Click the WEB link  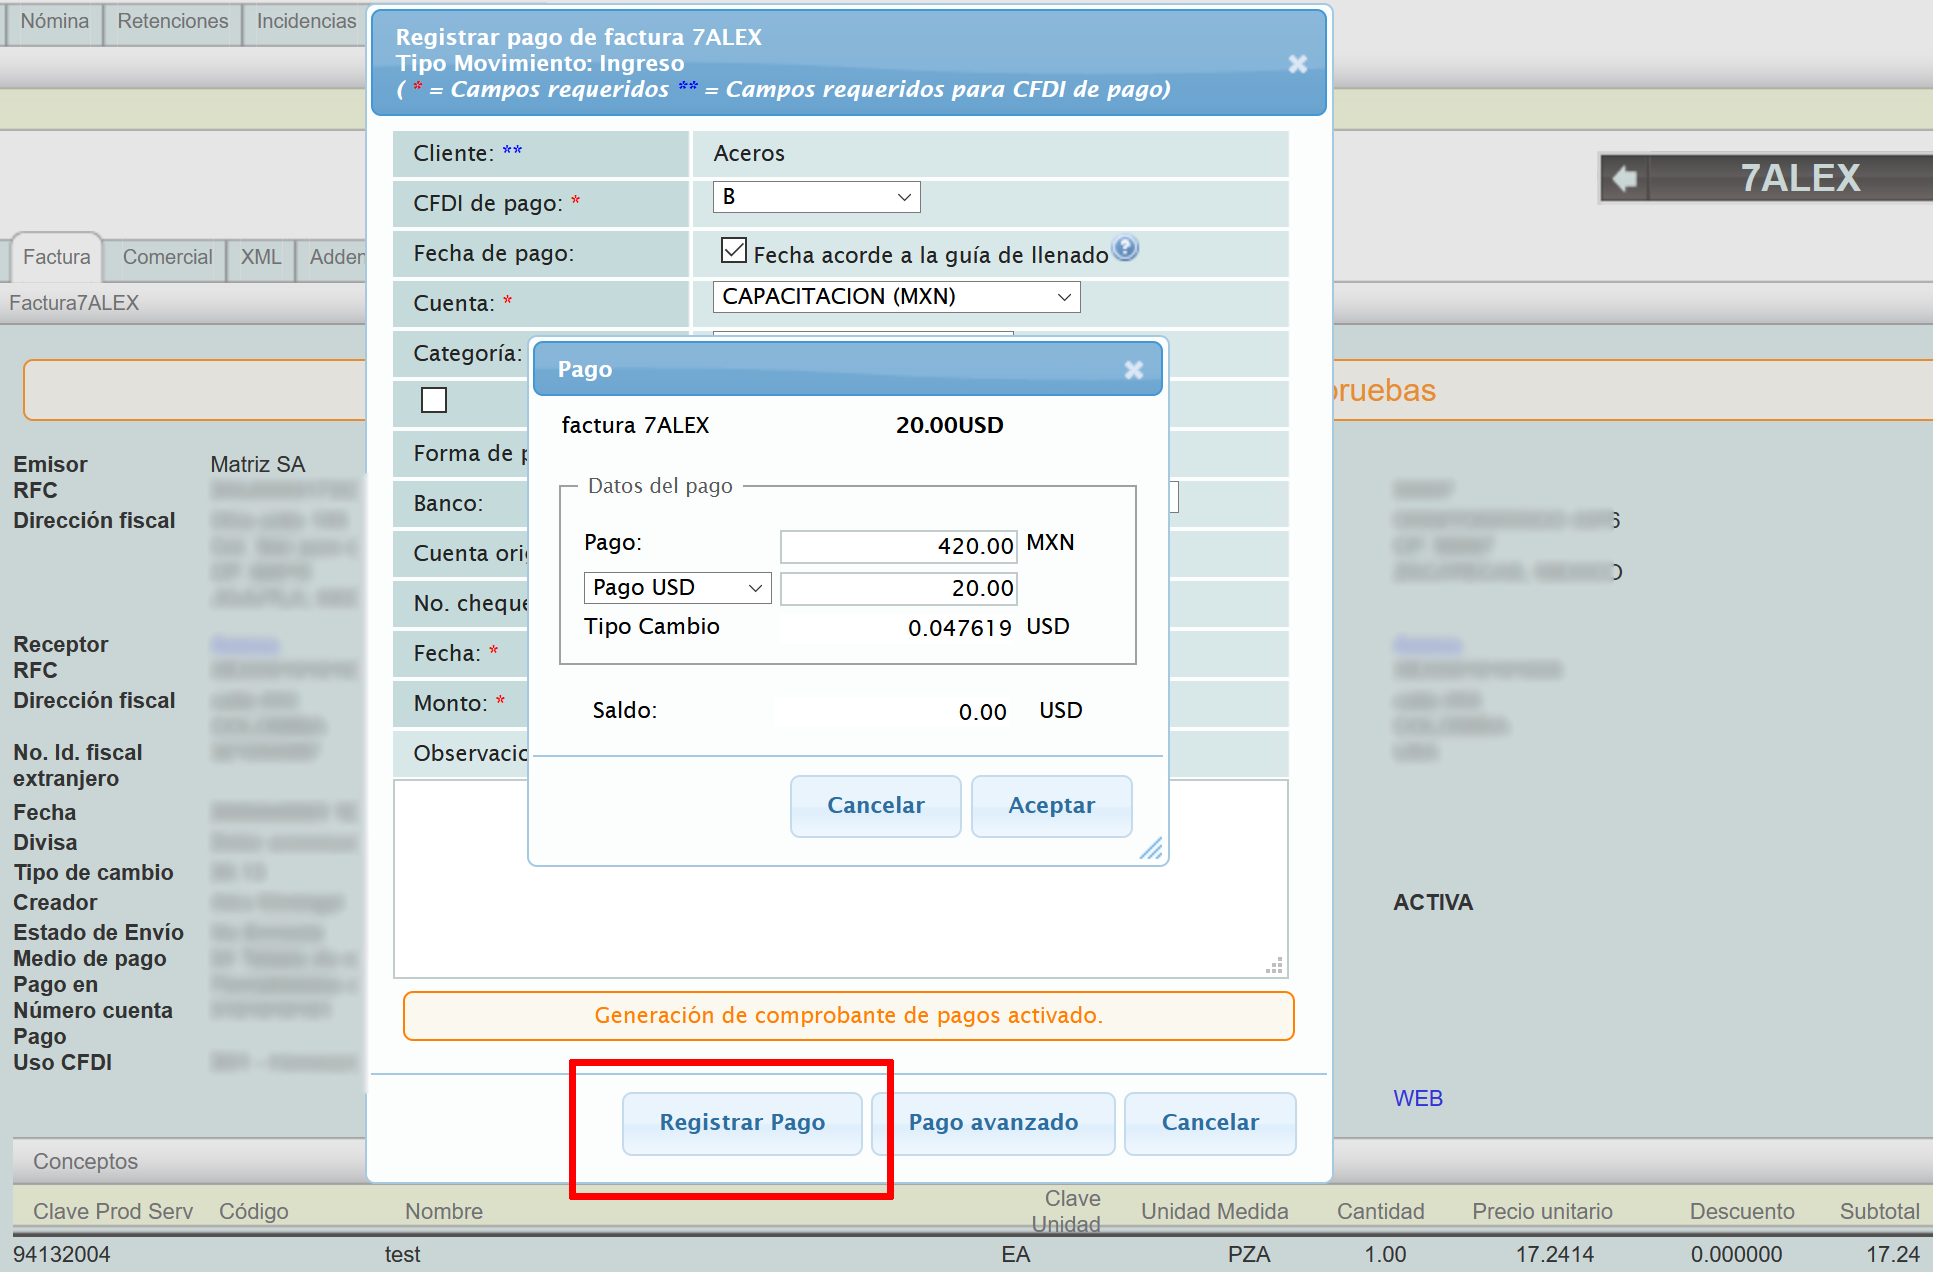[x=1417, y=1098]
